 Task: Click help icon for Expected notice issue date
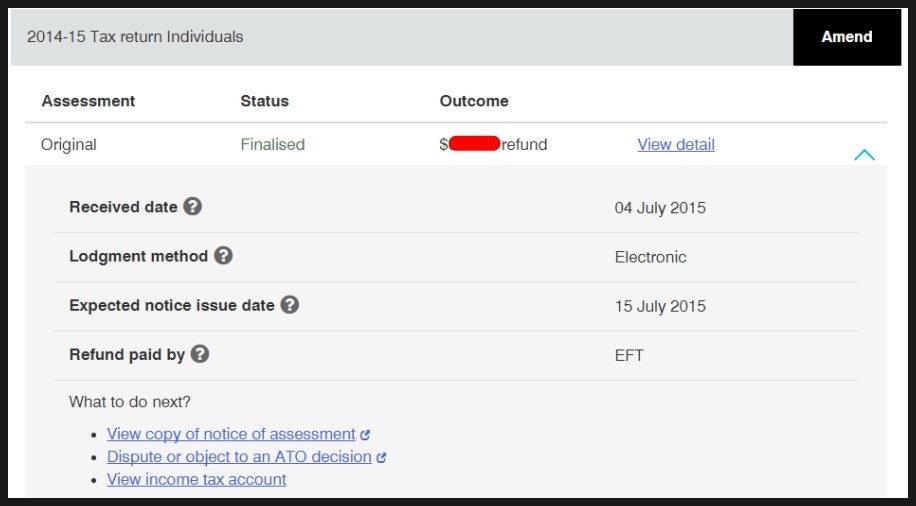(x=290, y=304)
